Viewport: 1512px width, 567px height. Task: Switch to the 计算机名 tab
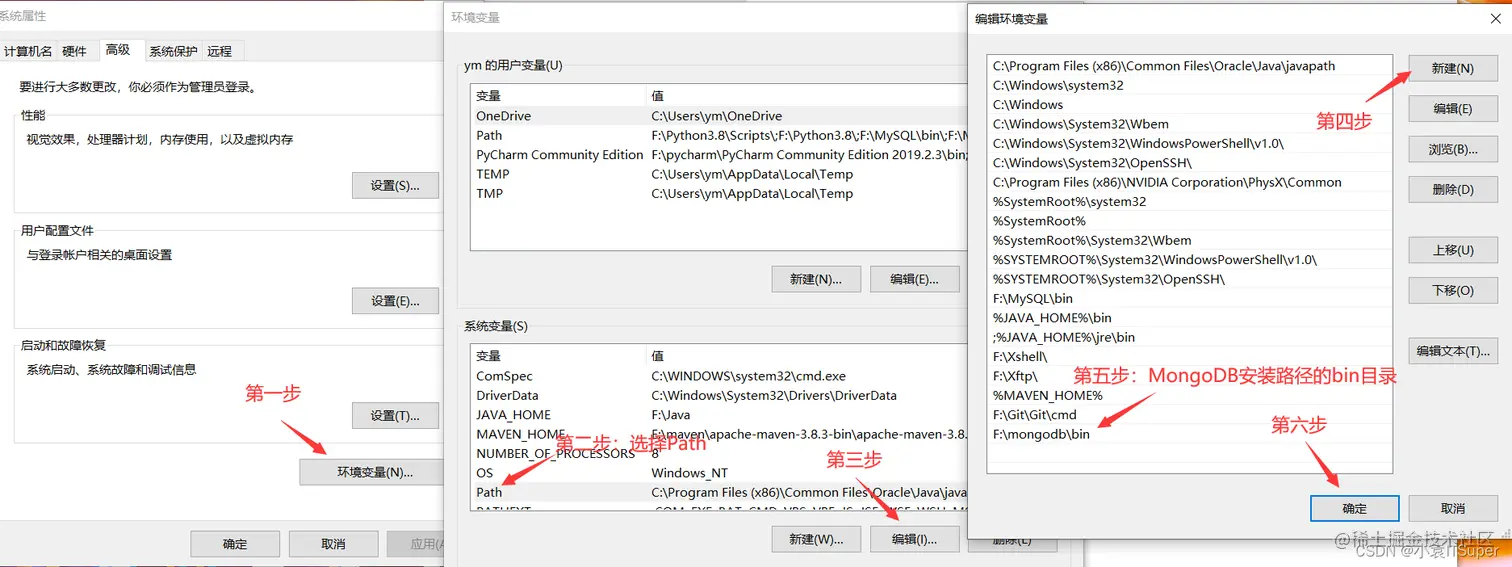point(28,51)
